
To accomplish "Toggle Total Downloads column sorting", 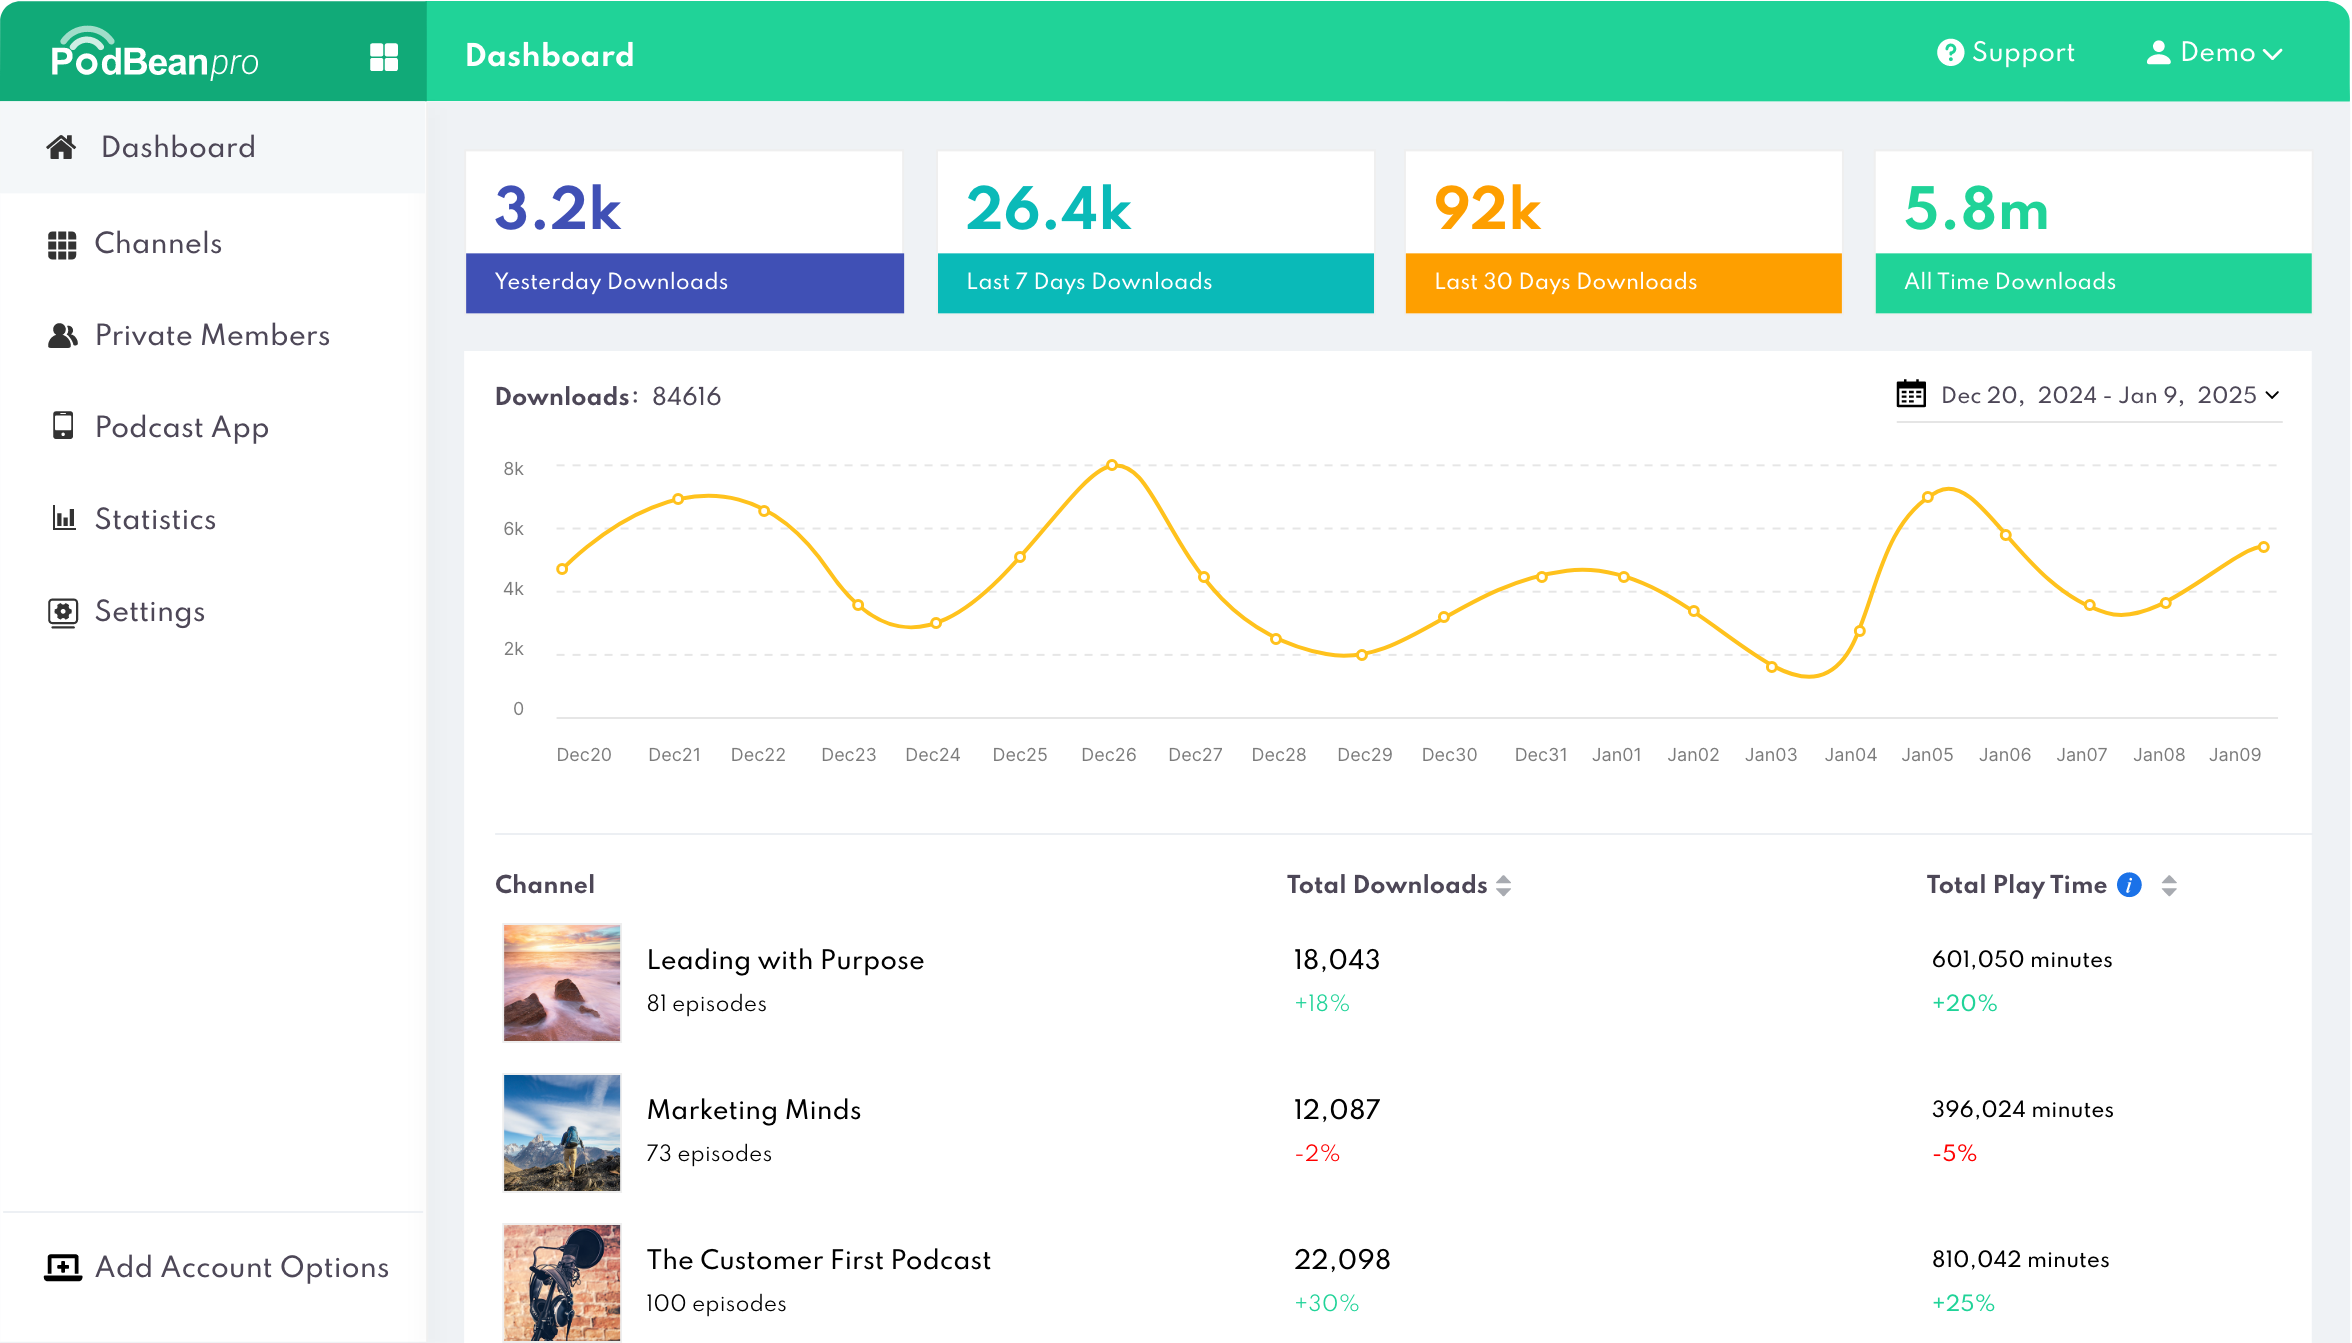I will click(x=1503, y=884).
